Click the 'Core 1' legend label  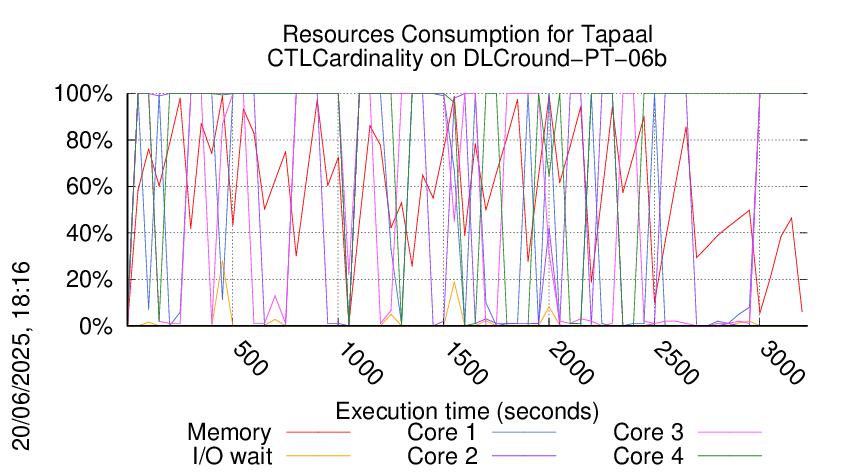click(441, 433)
